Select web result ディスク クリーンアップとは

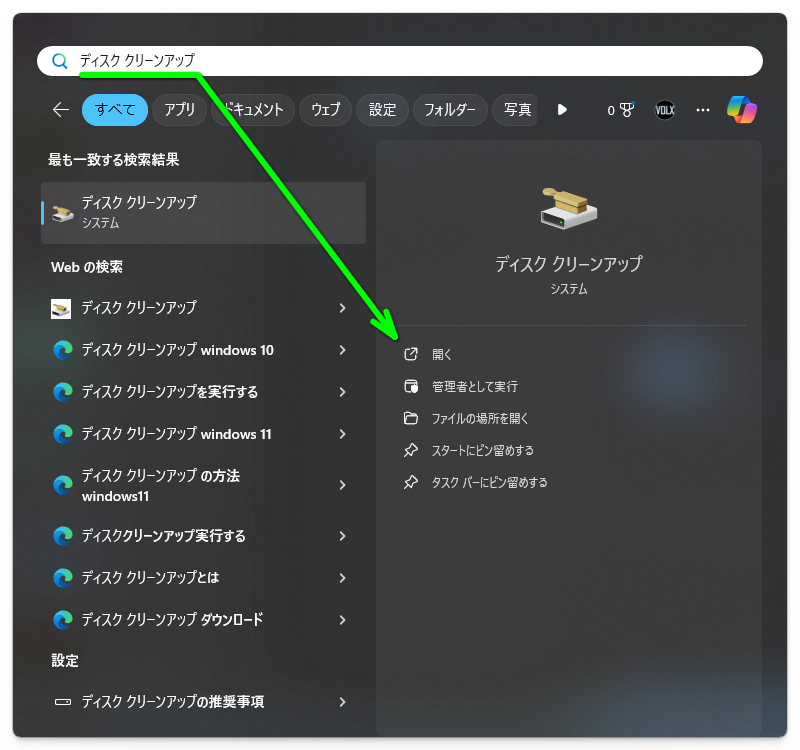150,578
